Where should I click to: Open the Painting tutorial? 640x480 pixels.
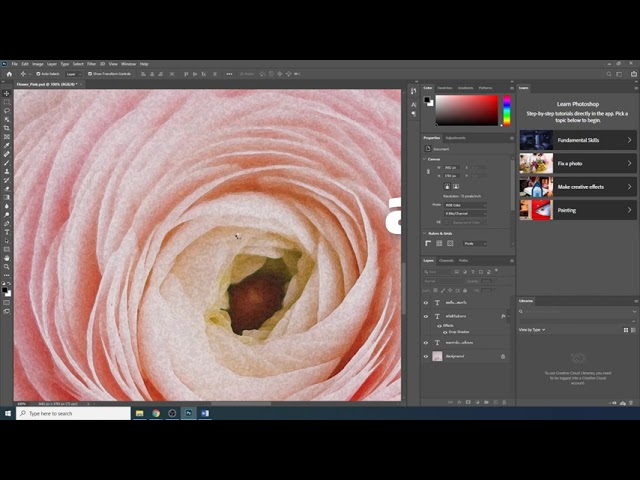point(578,210)
